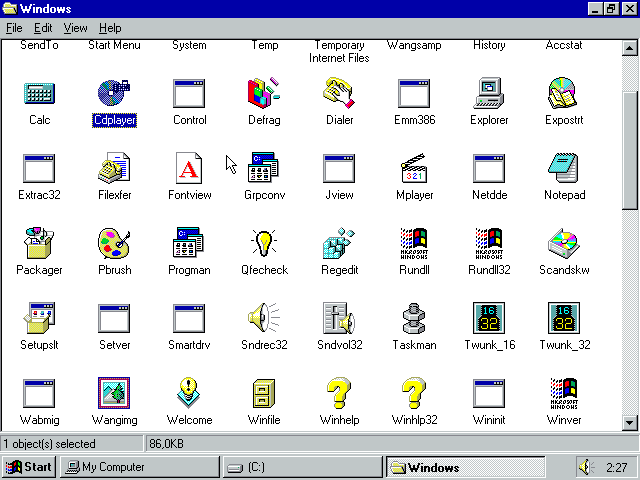Select the Defrag icon

(x=264, y=93)
